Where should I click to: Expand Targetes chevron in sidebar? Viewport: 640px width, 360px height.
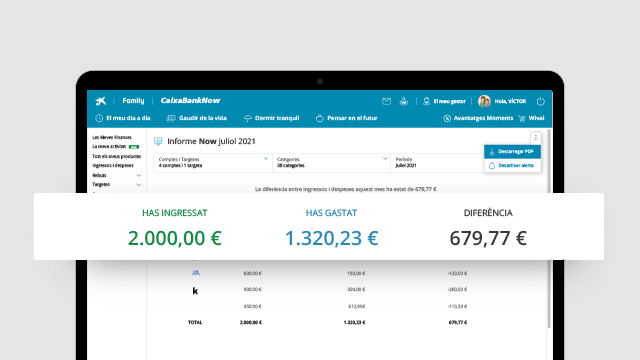click(x=139, y=185)
